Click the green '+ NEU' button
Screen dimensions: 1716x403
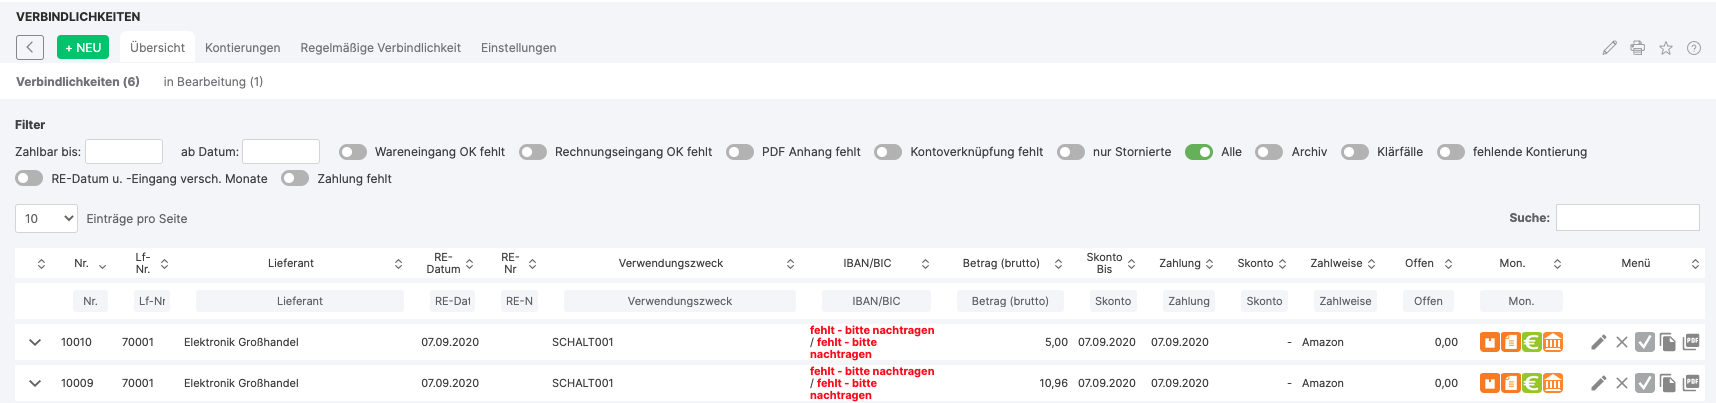coord(83,48)
